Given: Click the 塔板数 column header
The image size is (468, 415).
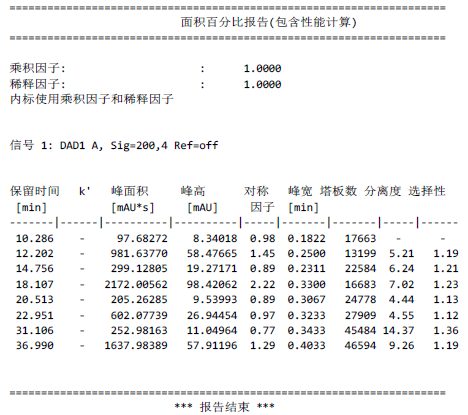Looking at the screenshot, I should 338,191.
